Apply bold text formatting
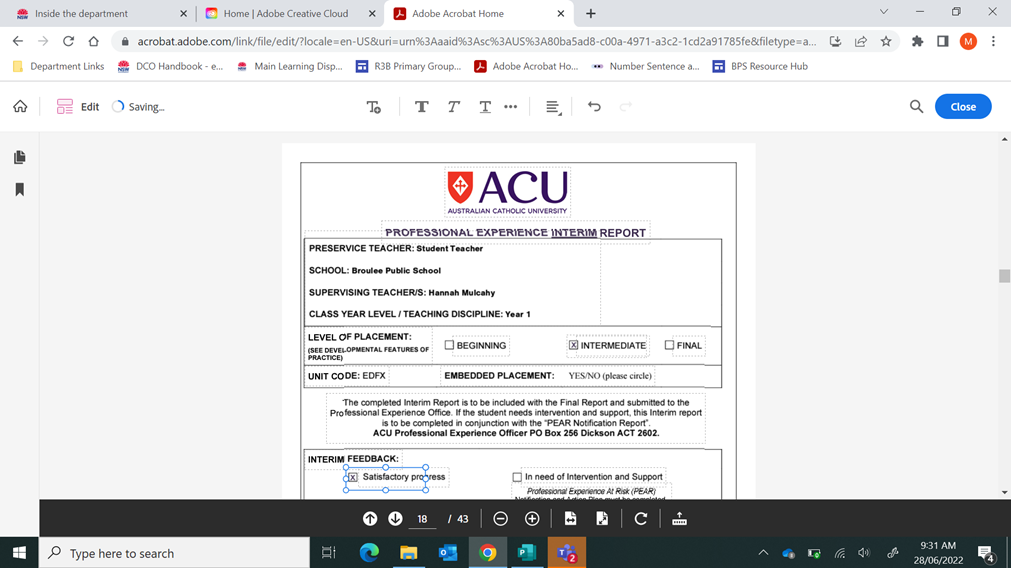Screen dimensions: 1011x568 coord(421,107)
